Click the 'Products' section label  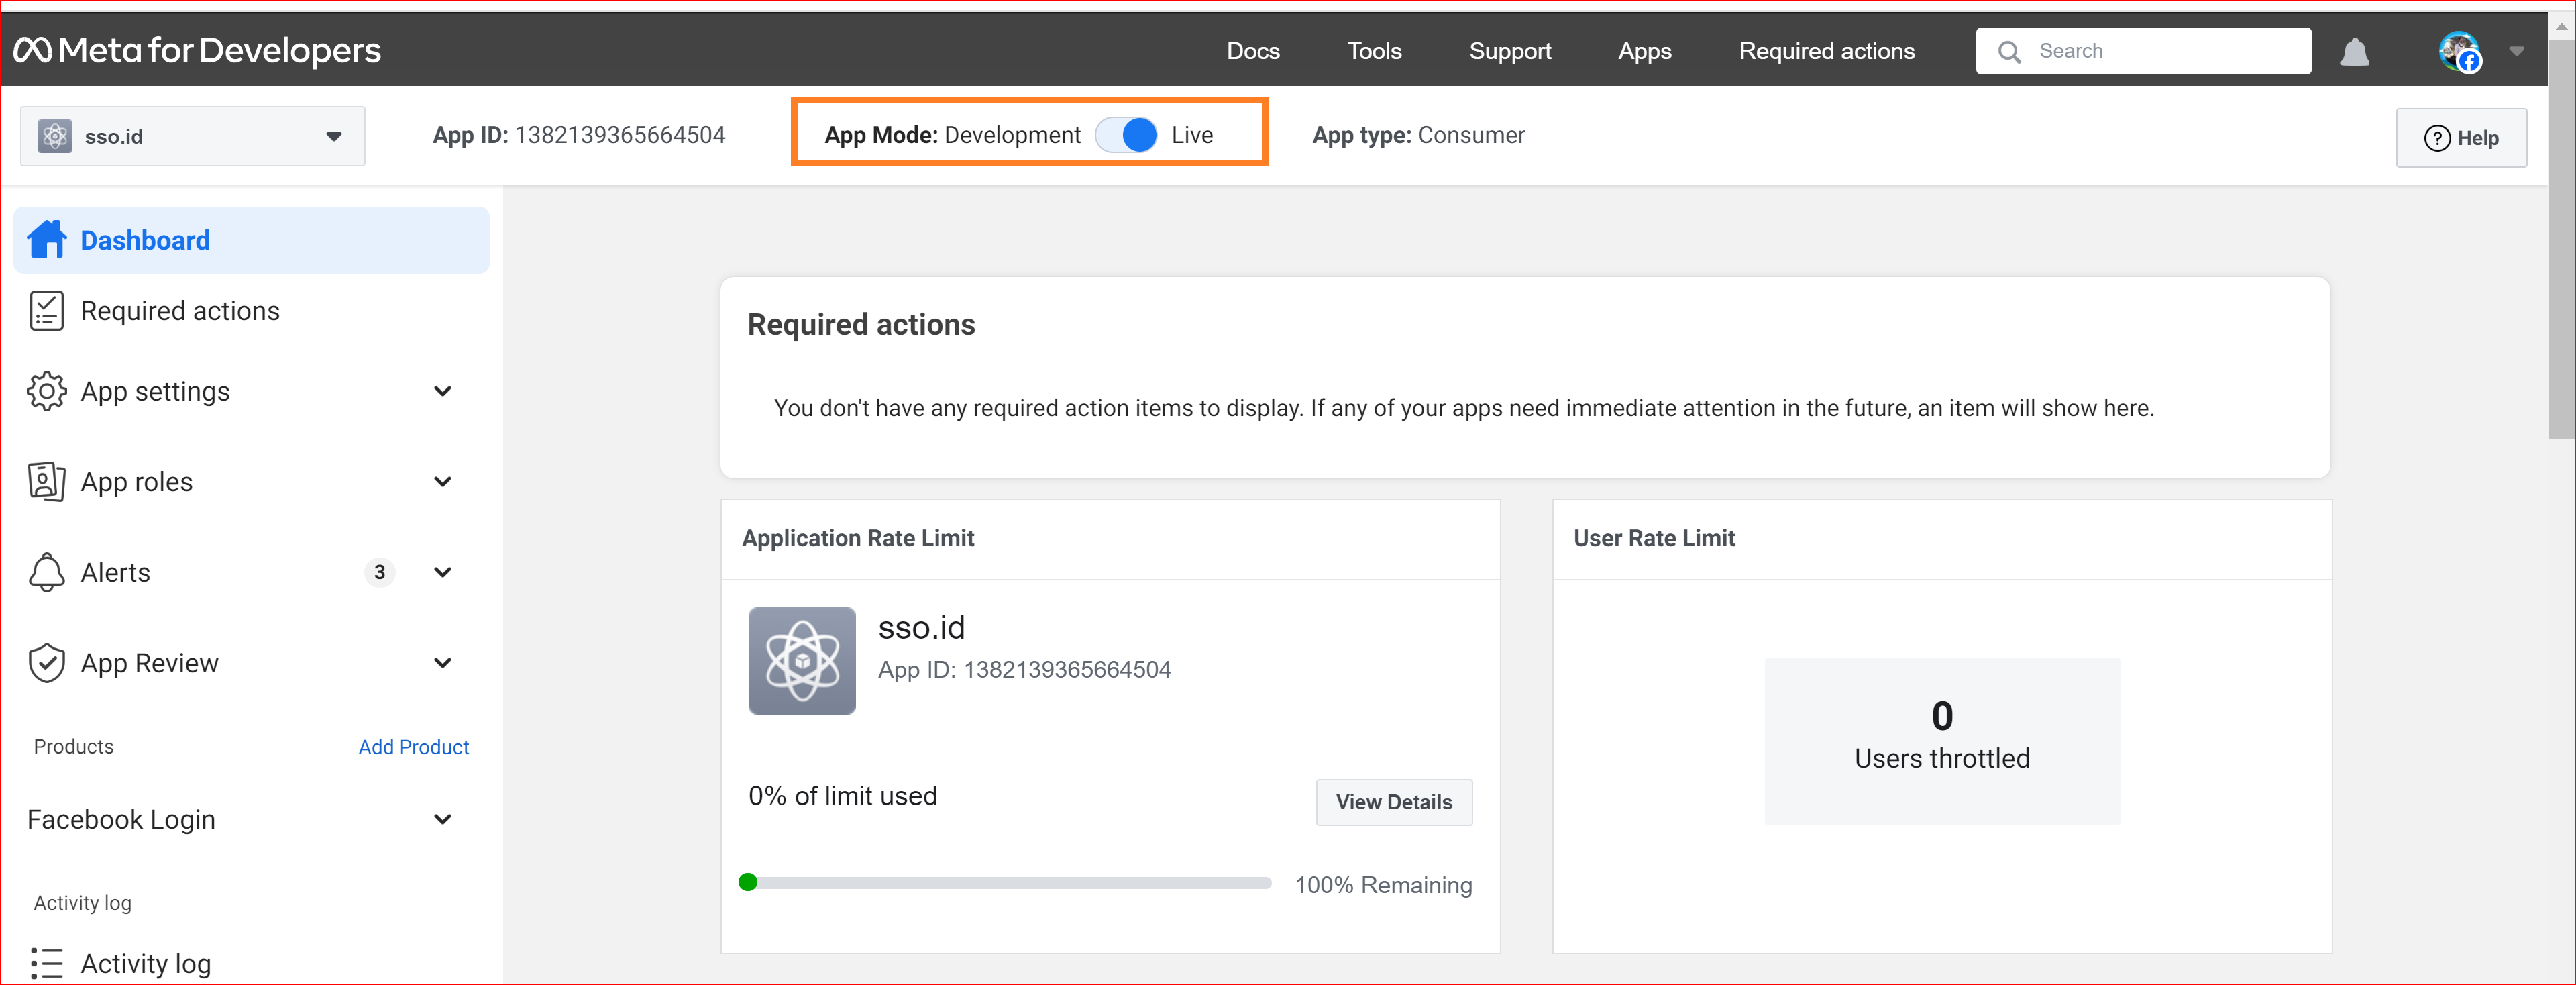pos(73,747)
